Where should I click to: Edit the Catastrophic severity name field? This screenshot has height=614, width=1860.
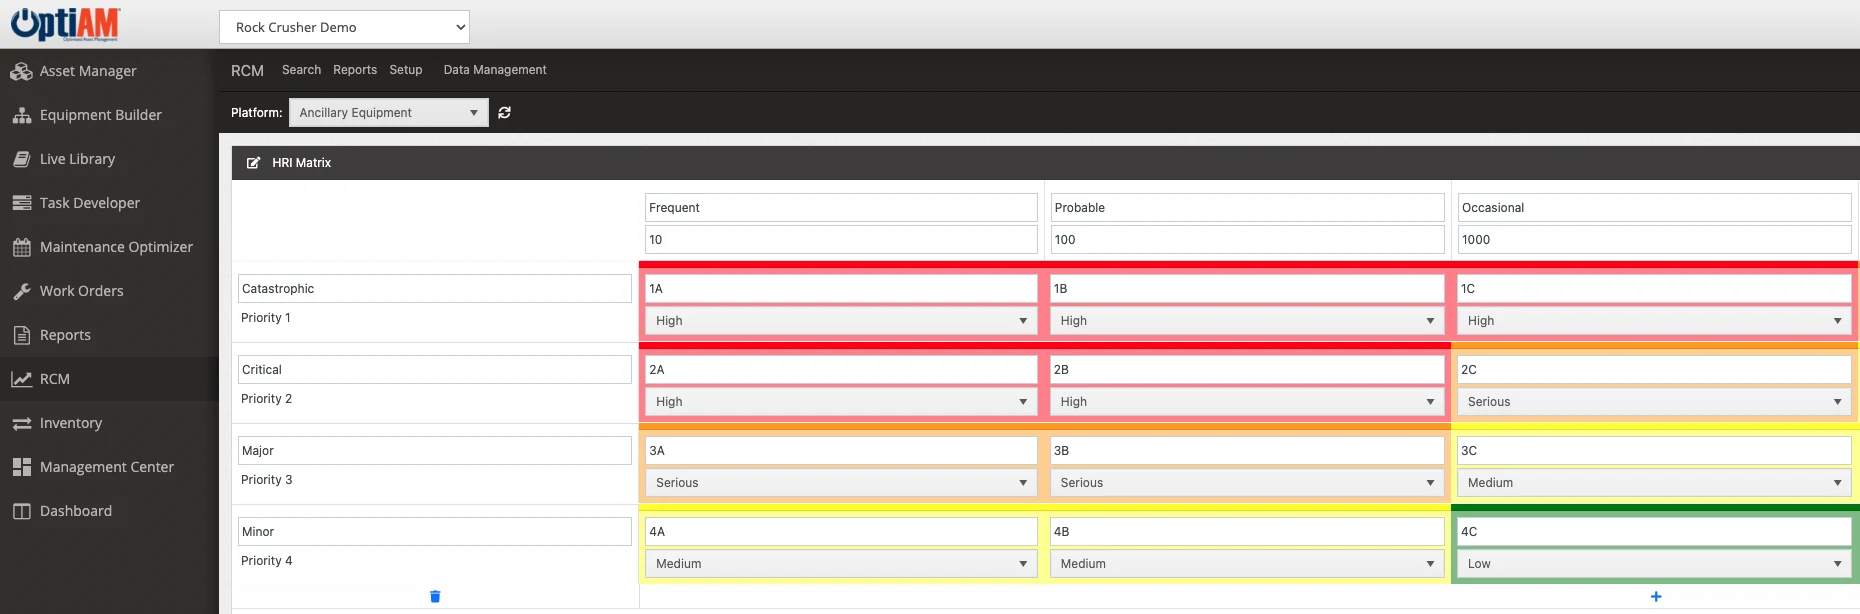point(435,289)
